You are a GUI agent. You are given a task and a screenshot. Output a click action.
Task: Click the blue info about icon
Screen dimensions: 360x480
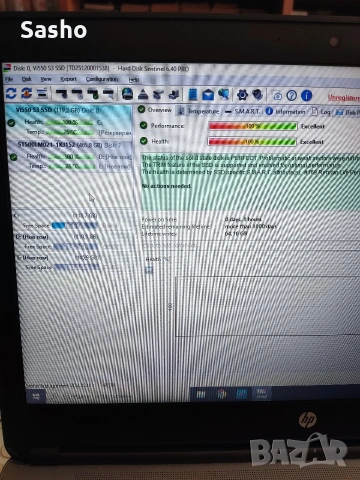click(x=306, y=96)
